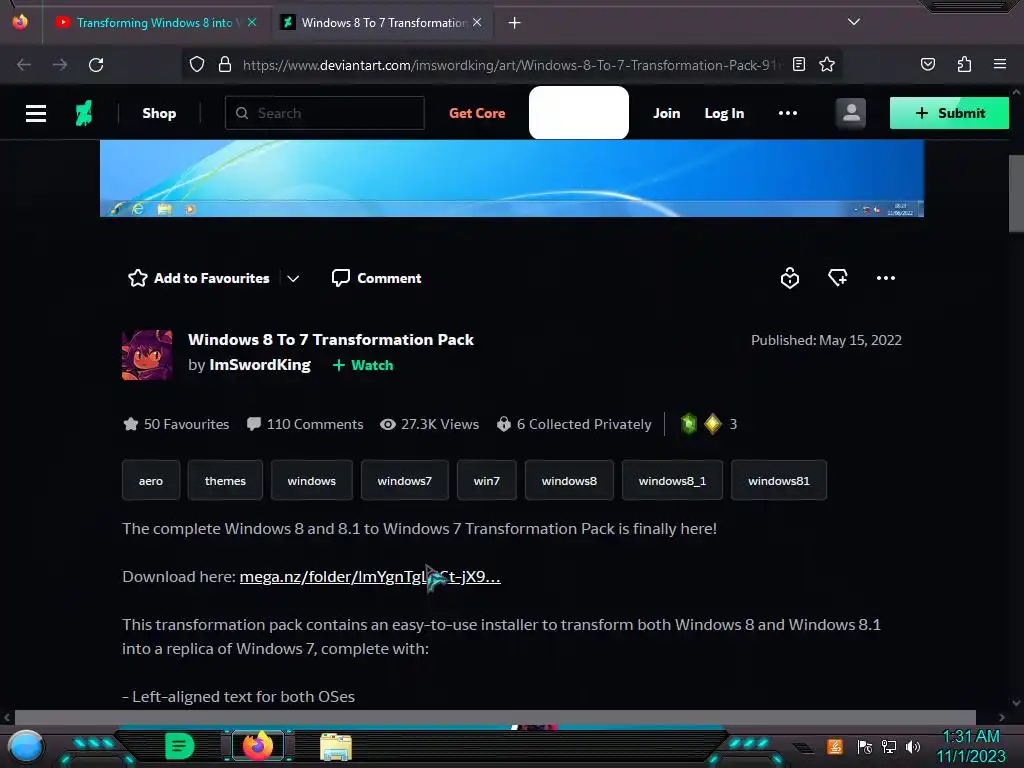1024x768 pixels.
Task: Click the Windows 7 preview image
Action: (x=511, y=178)
